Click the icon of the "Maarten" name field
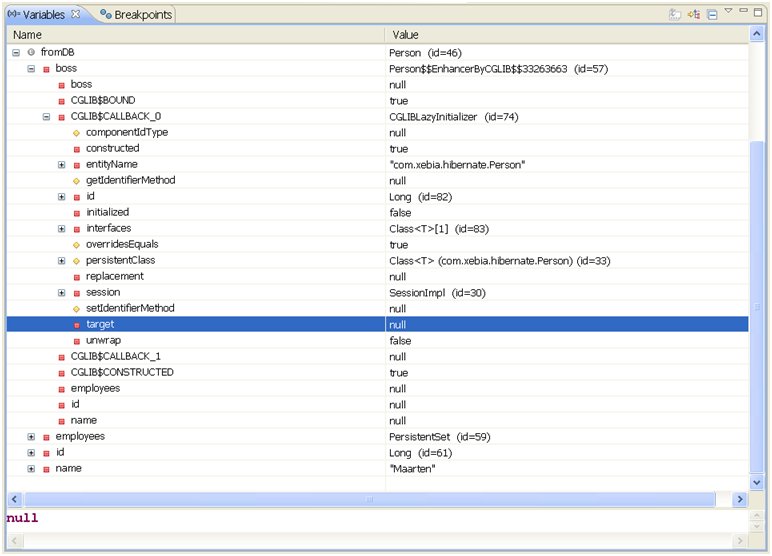The height and width of the screenshot is (556, 772). click(x=46, y=469)
